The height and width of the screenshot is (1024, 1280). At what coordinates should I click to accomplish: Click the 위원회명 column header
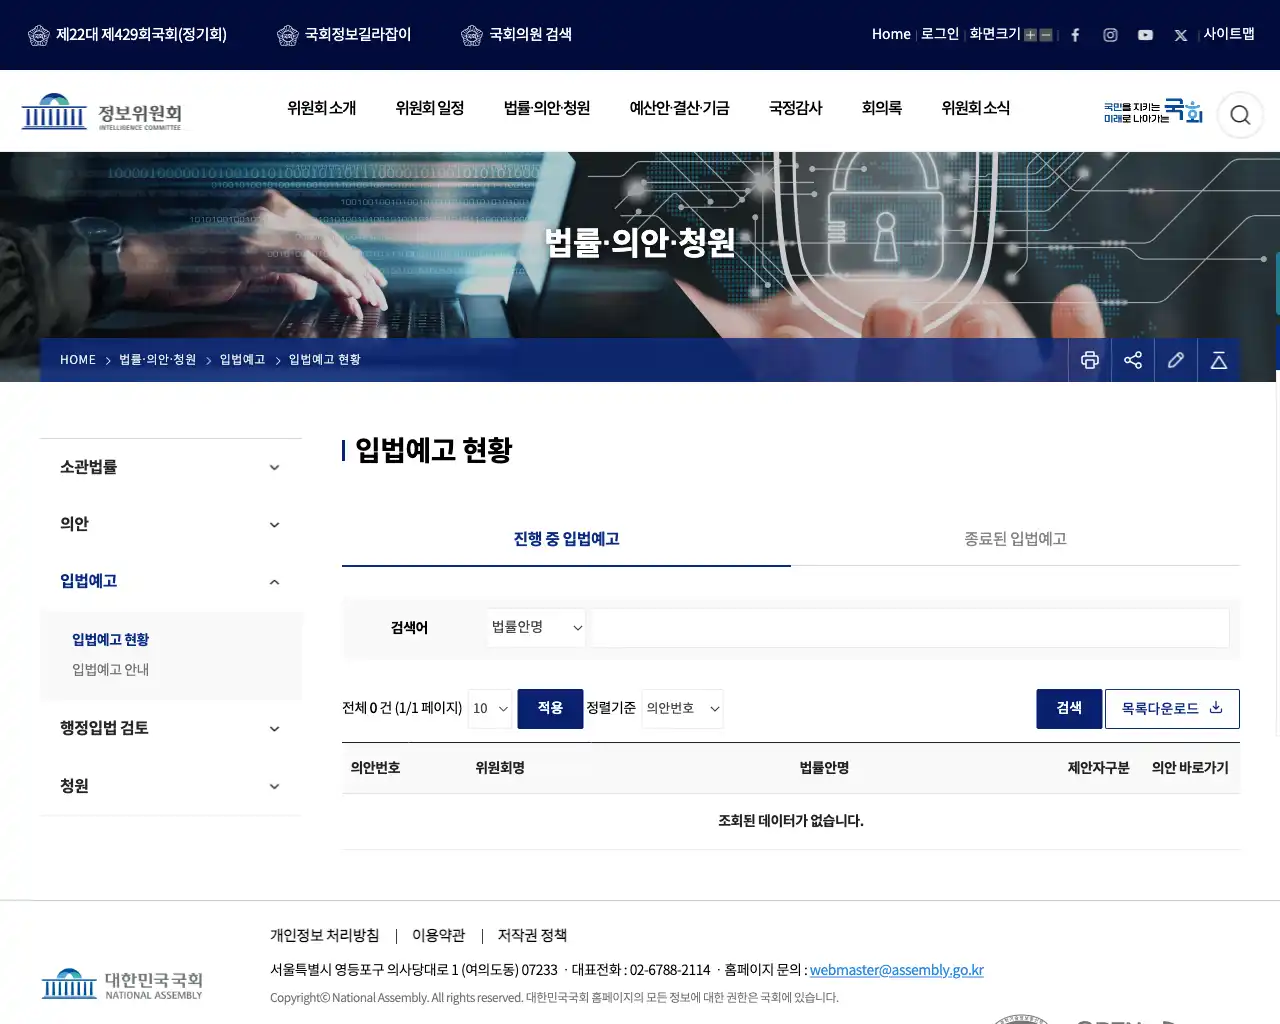pyautogui.click(x=500, y=768)
